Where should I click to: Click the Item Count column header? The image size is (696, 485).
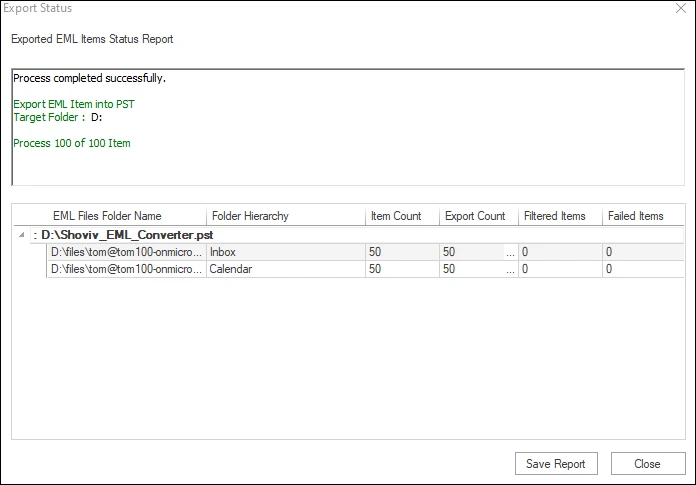point(402,216)
